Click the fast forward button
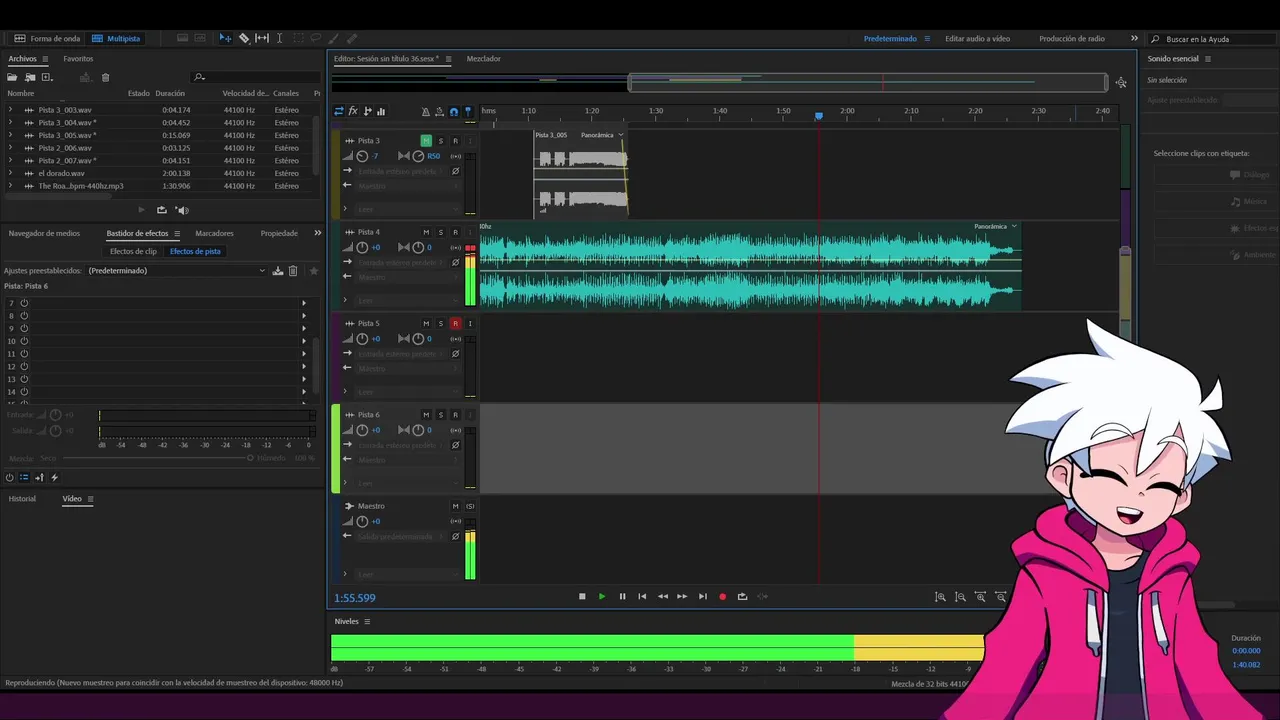The width and height of the screenshot is (1280, 720). click(682, 596)
